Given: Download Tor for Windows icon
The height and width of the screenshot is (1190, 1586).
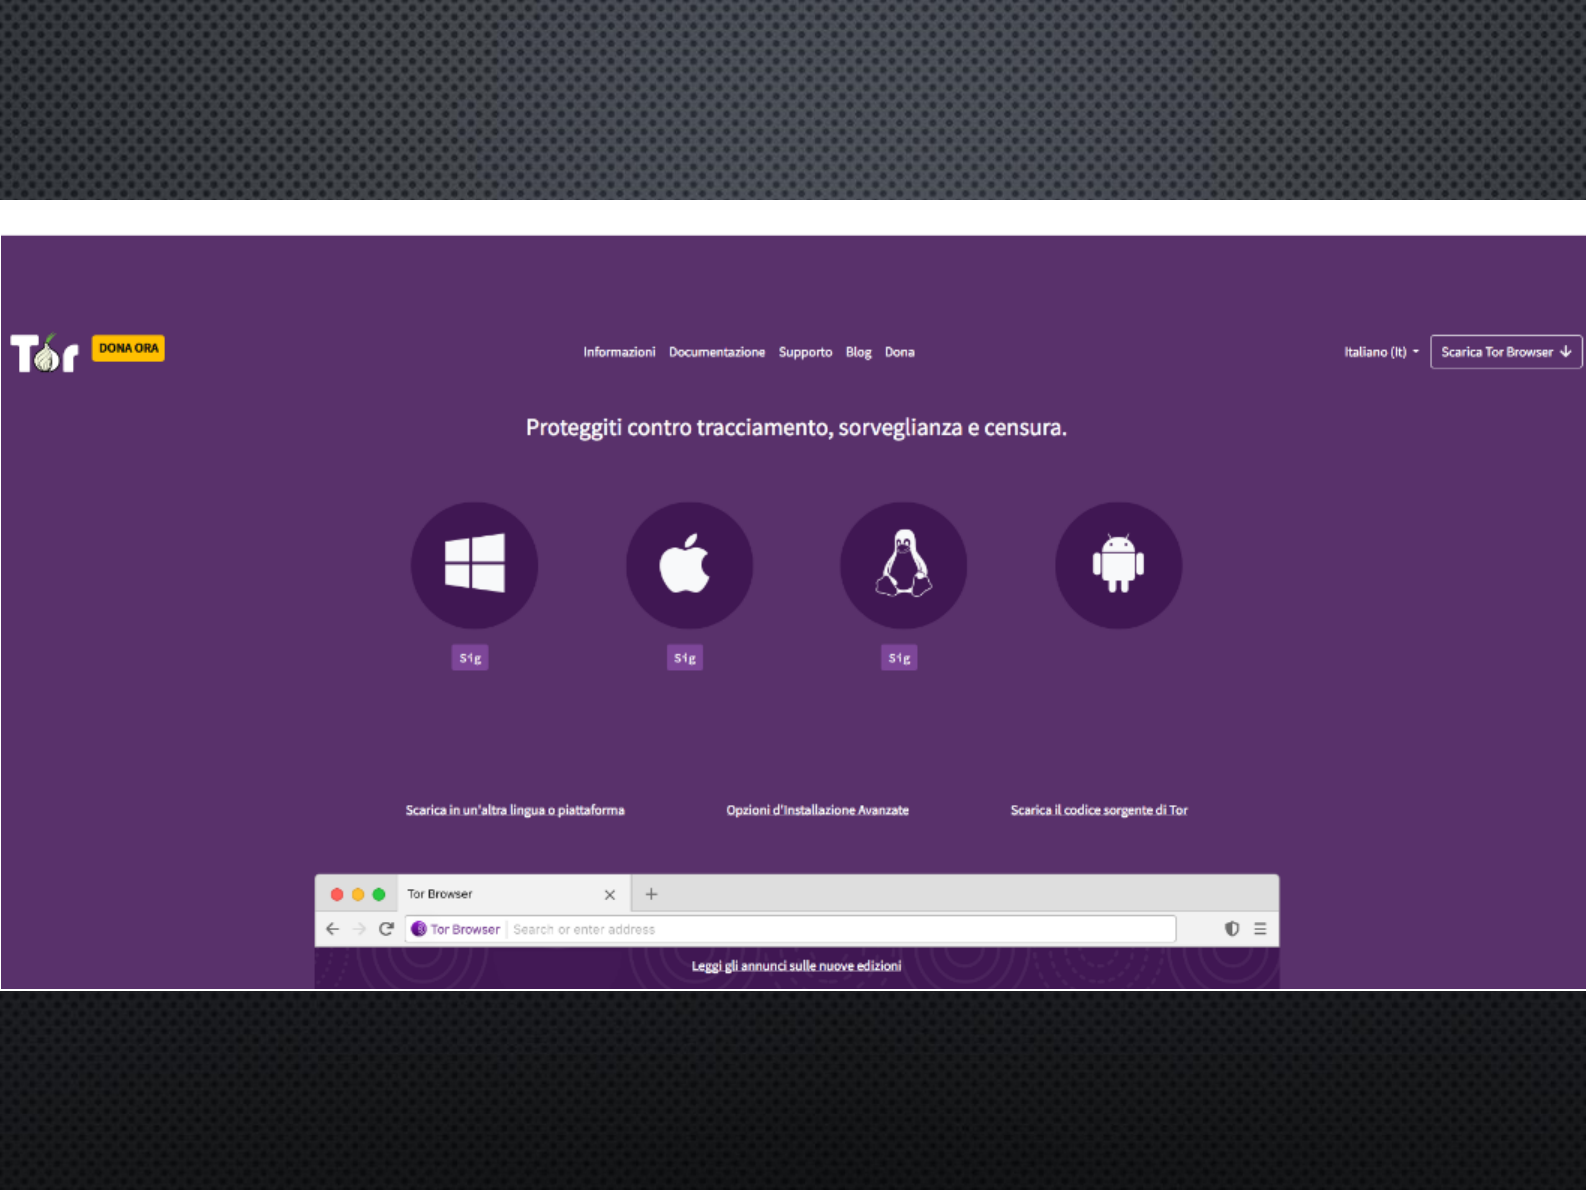Looking at the screenshot, I should 474,565.
